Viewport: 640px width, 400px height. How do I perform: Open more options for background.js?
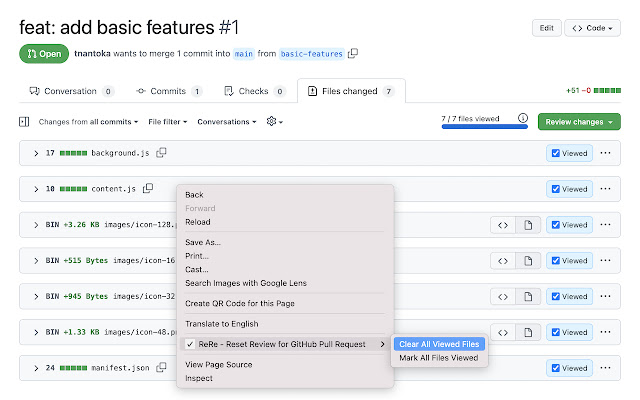tap(606, 153)
